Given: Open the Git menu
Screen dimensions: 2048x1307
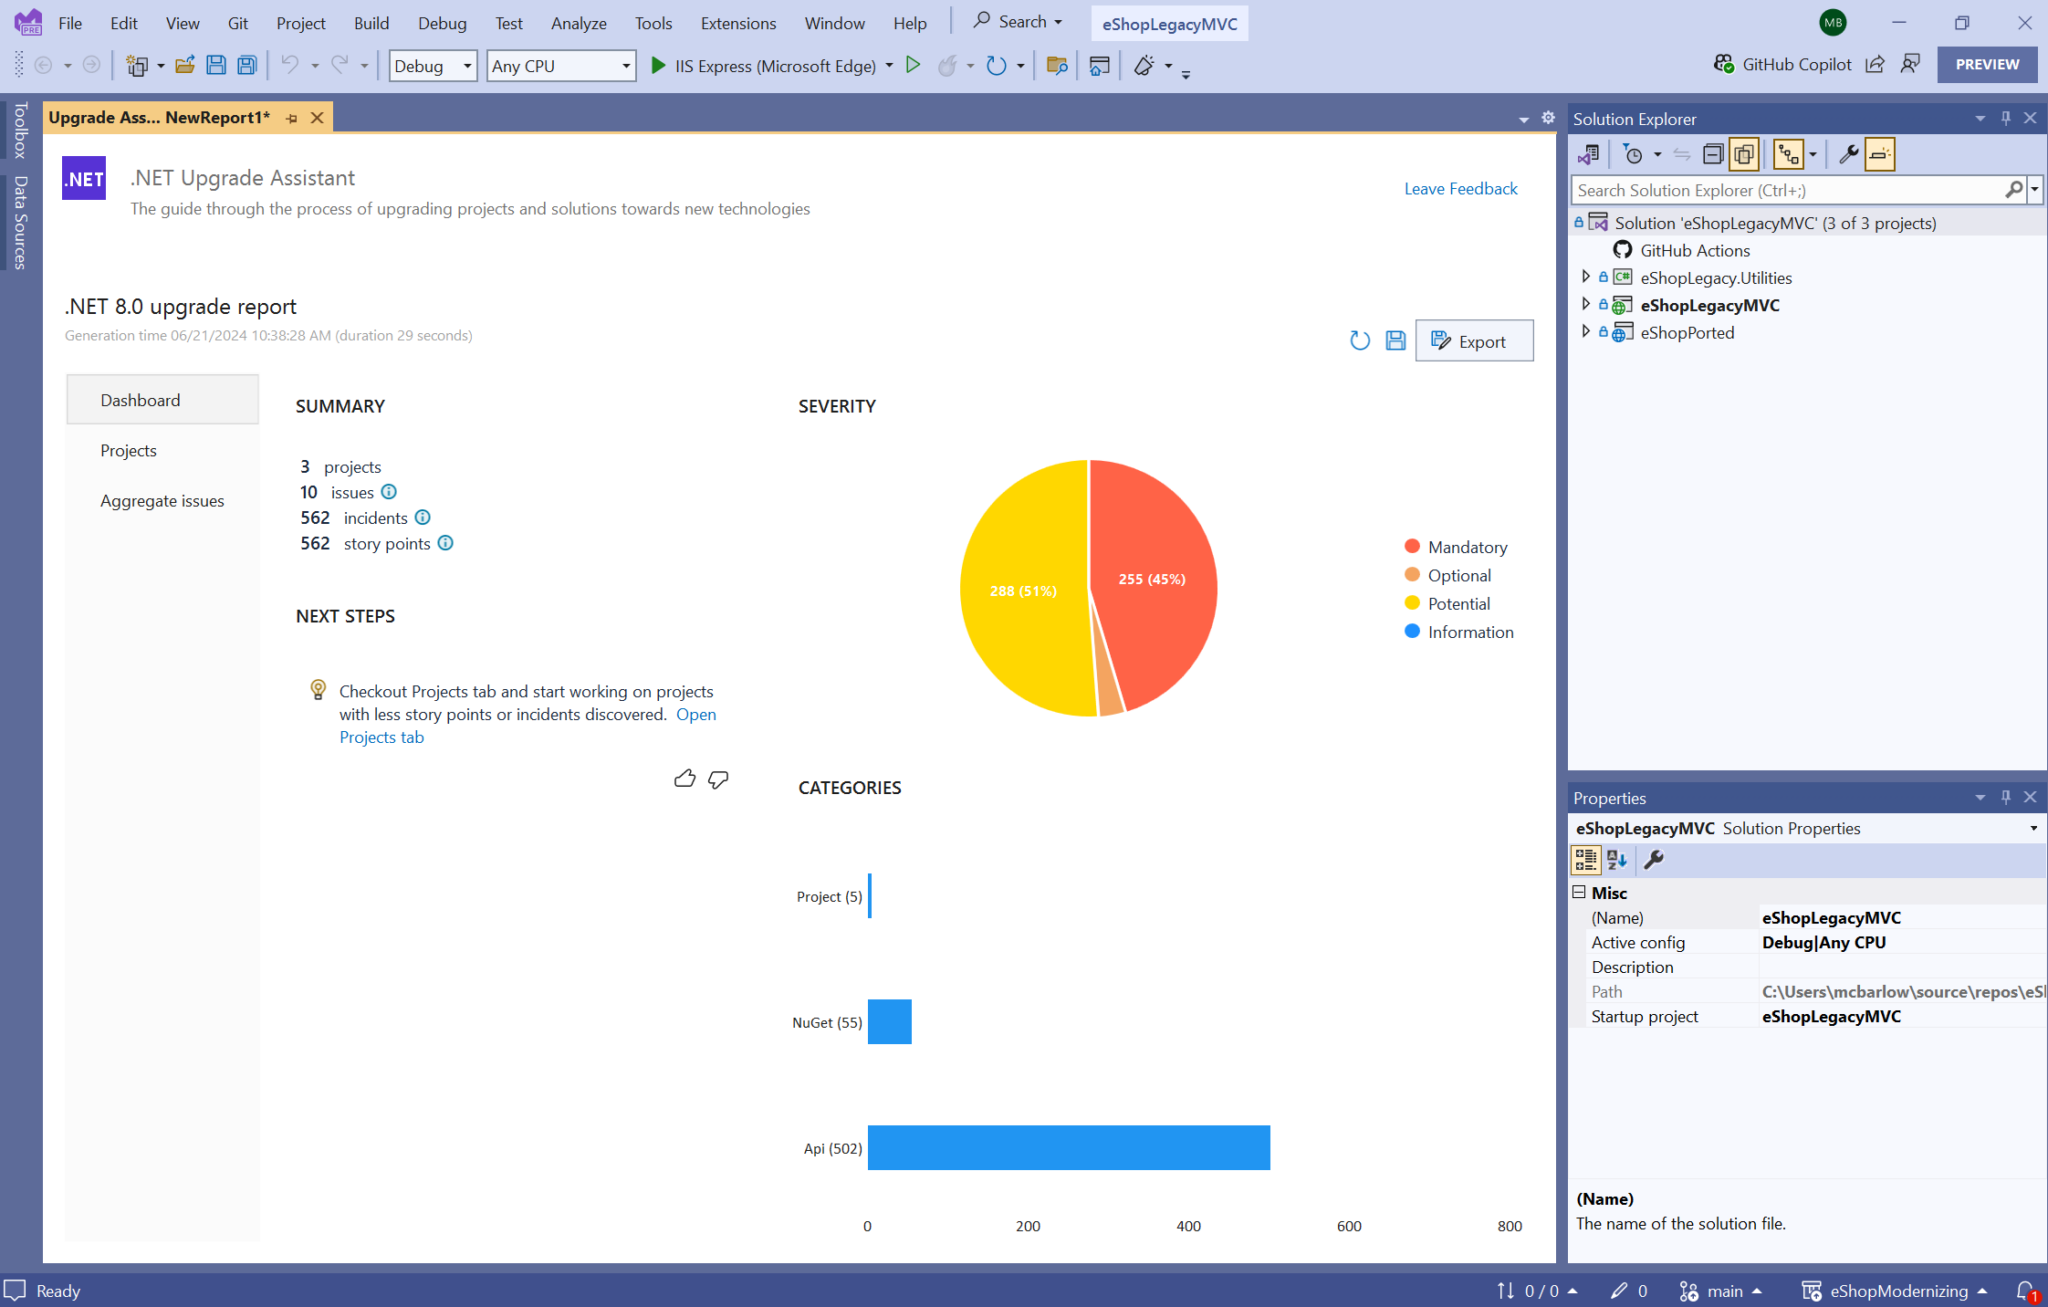Looking at the screenshot, I should 237,22.
